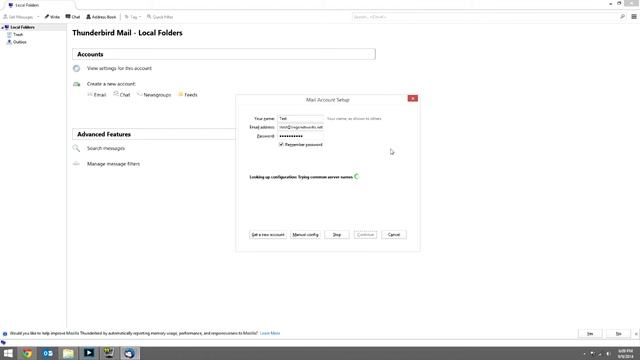
Task: Click the search messages magnifier icon
Action: [x=76, y=149]
